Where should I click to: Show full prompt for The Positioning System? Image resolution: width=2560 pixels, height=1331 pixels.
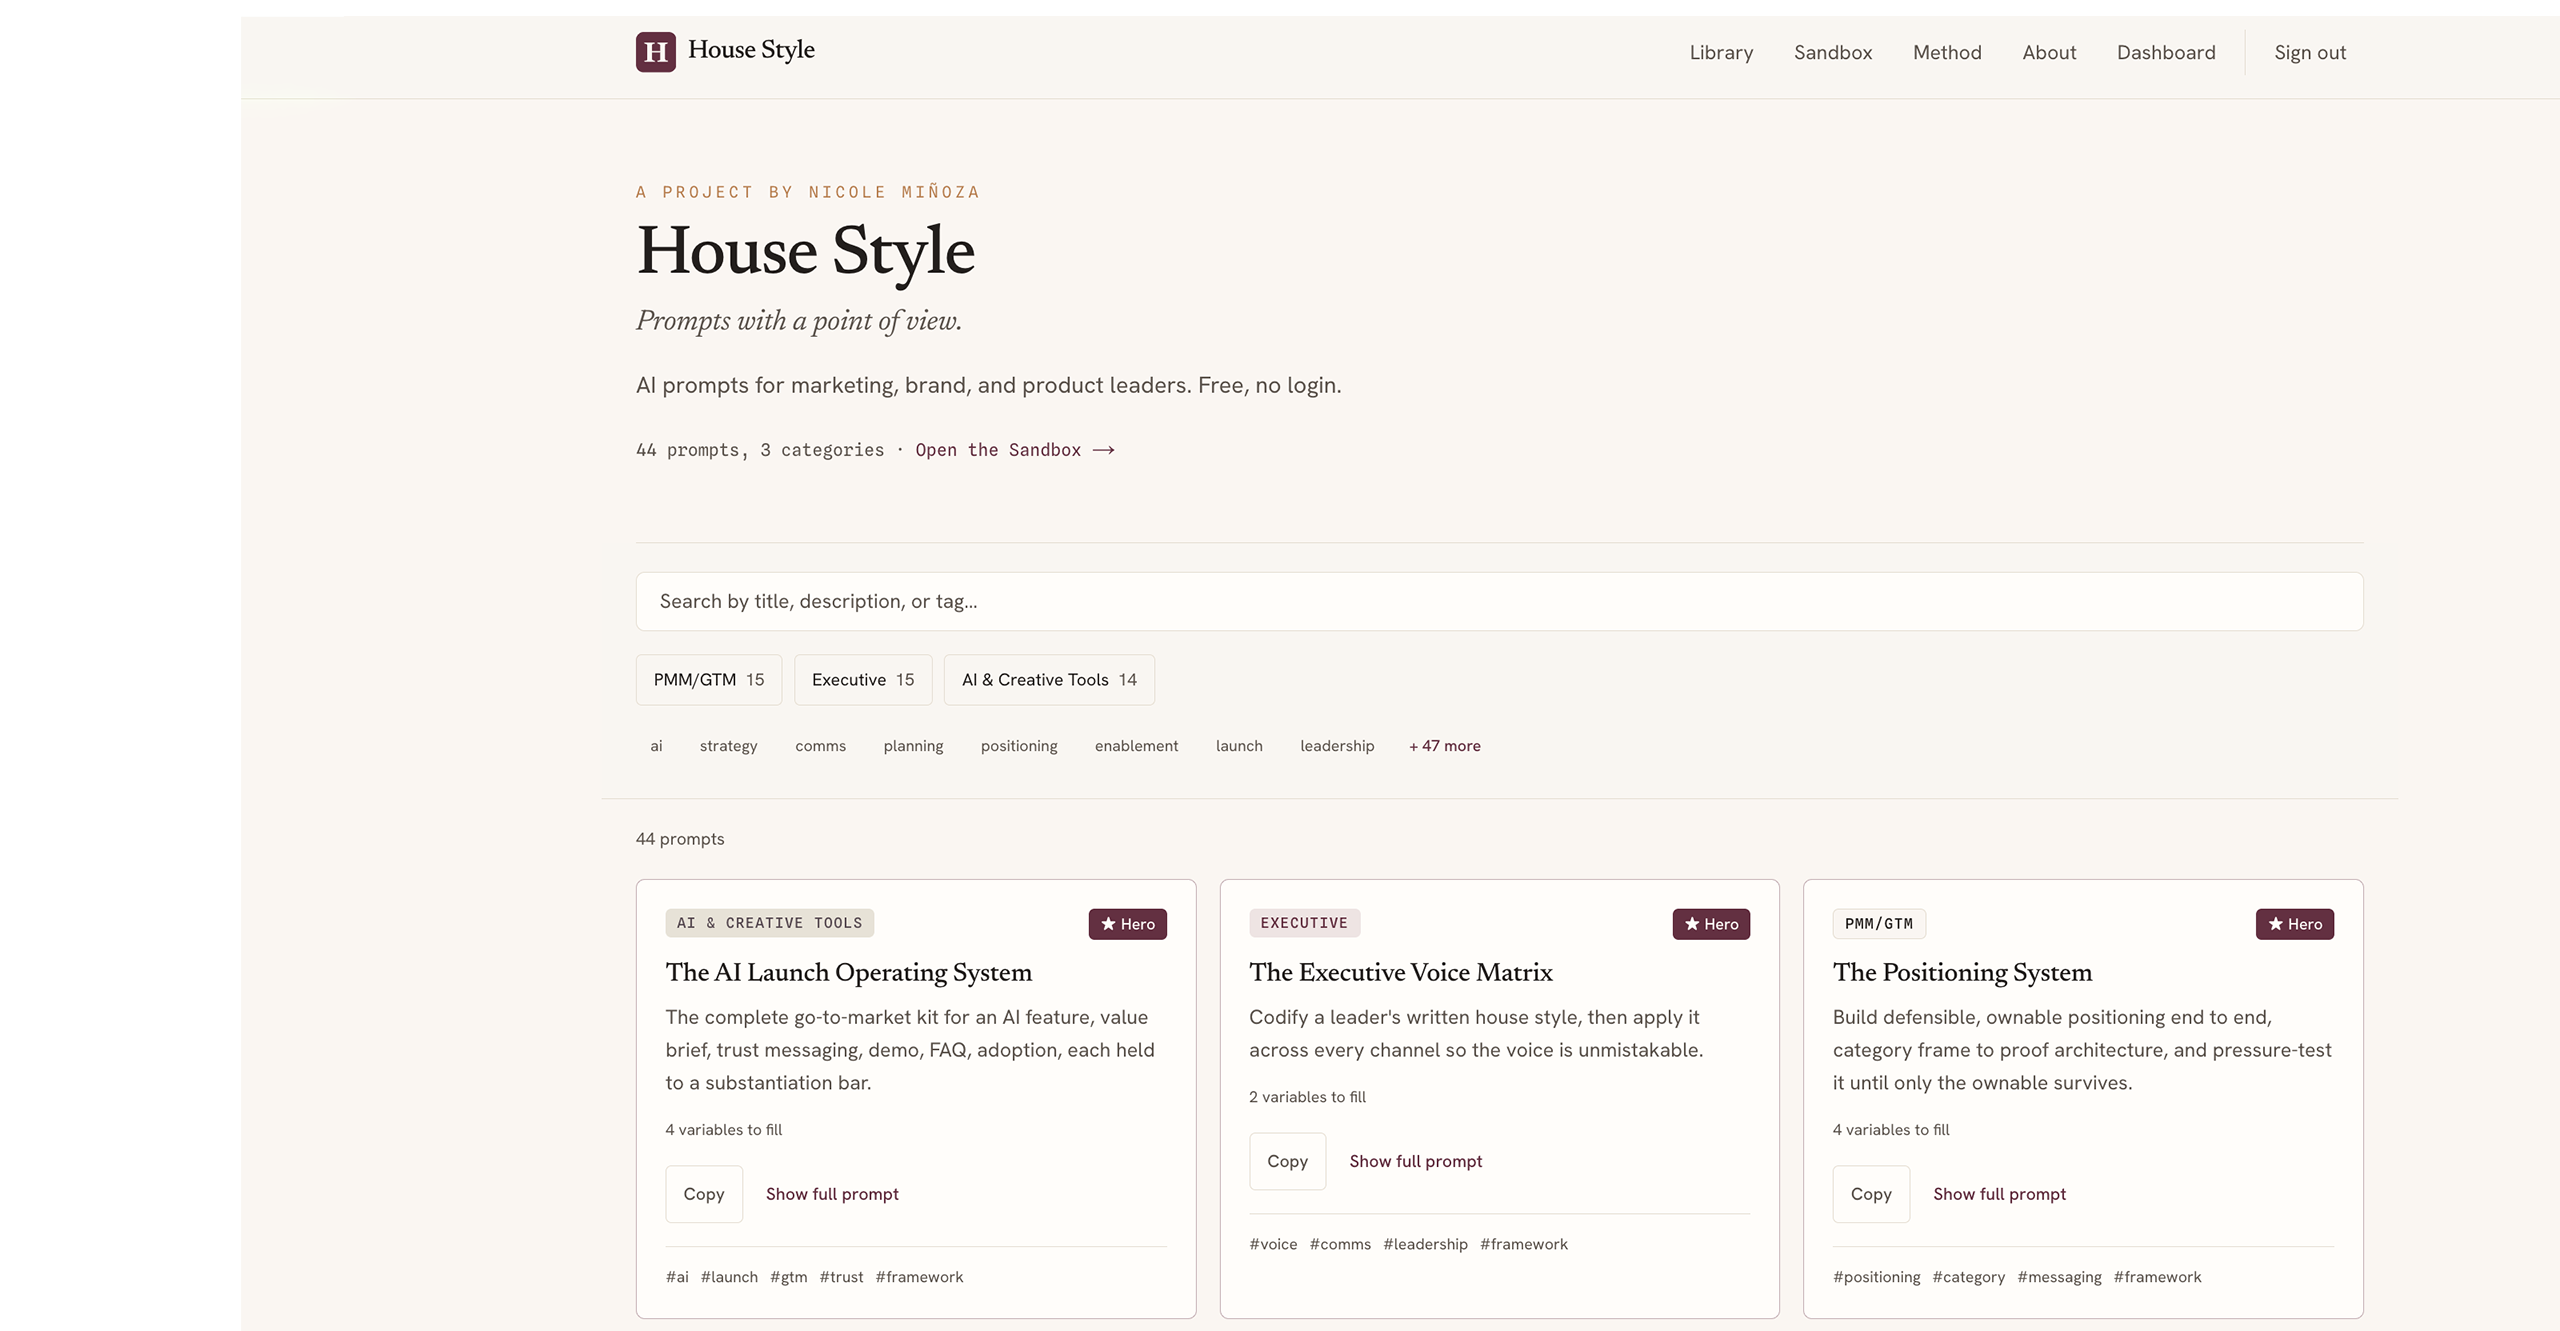[1999, 1194]
